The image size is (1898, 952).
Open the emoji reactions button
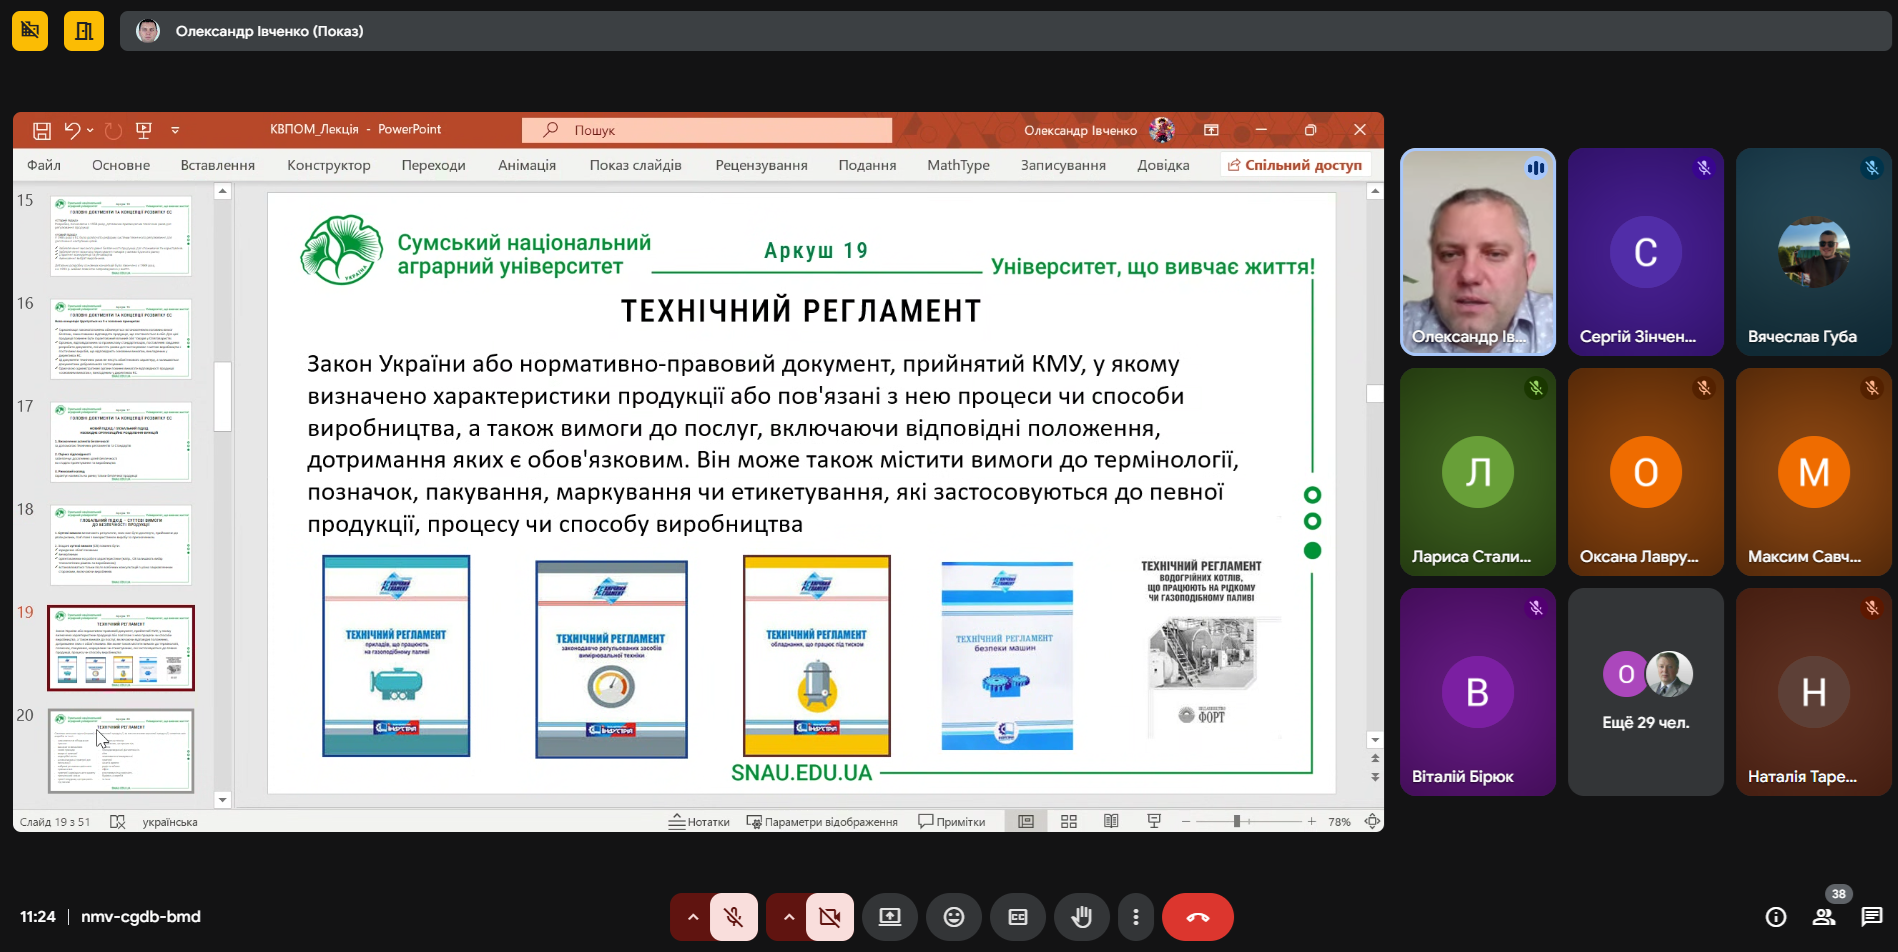pos(953,917)
